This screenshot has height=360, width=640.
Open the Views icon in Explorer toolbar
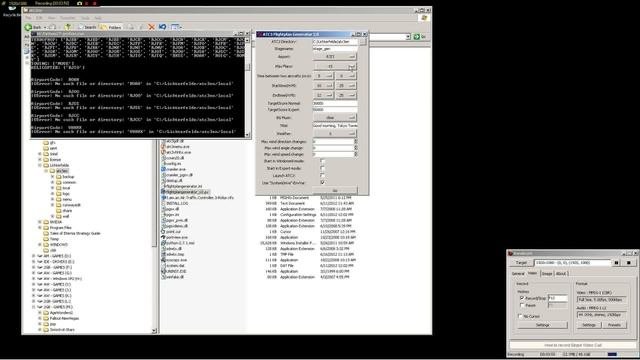pyautogui.click(x=176, y=27)
